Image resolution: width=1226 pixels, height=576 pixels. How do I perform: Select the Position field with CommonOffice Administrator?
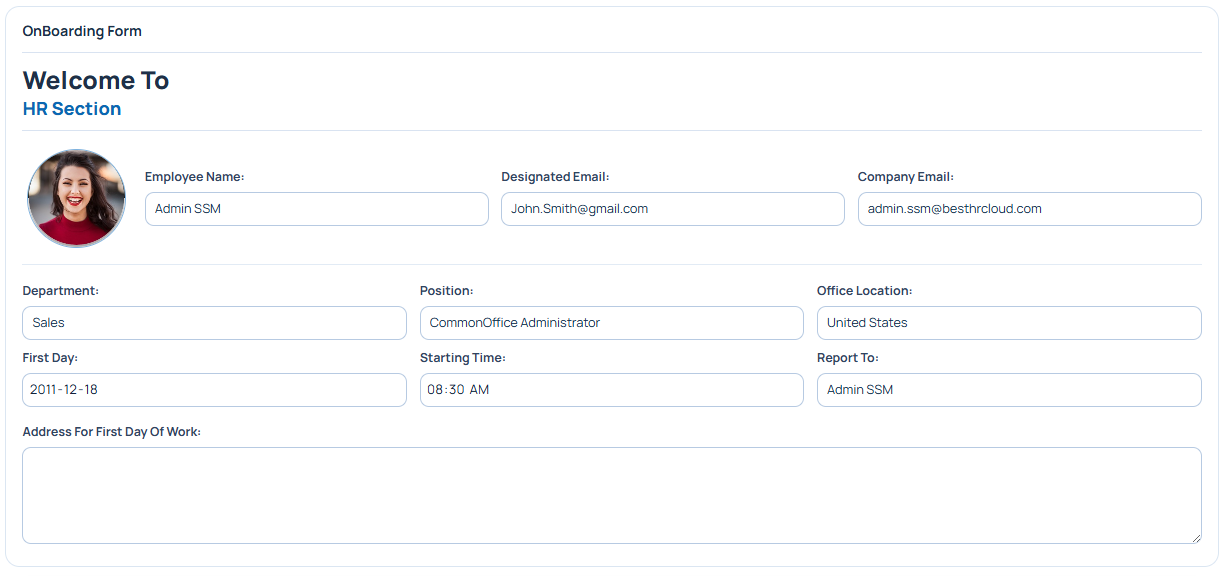coord(611,322)
